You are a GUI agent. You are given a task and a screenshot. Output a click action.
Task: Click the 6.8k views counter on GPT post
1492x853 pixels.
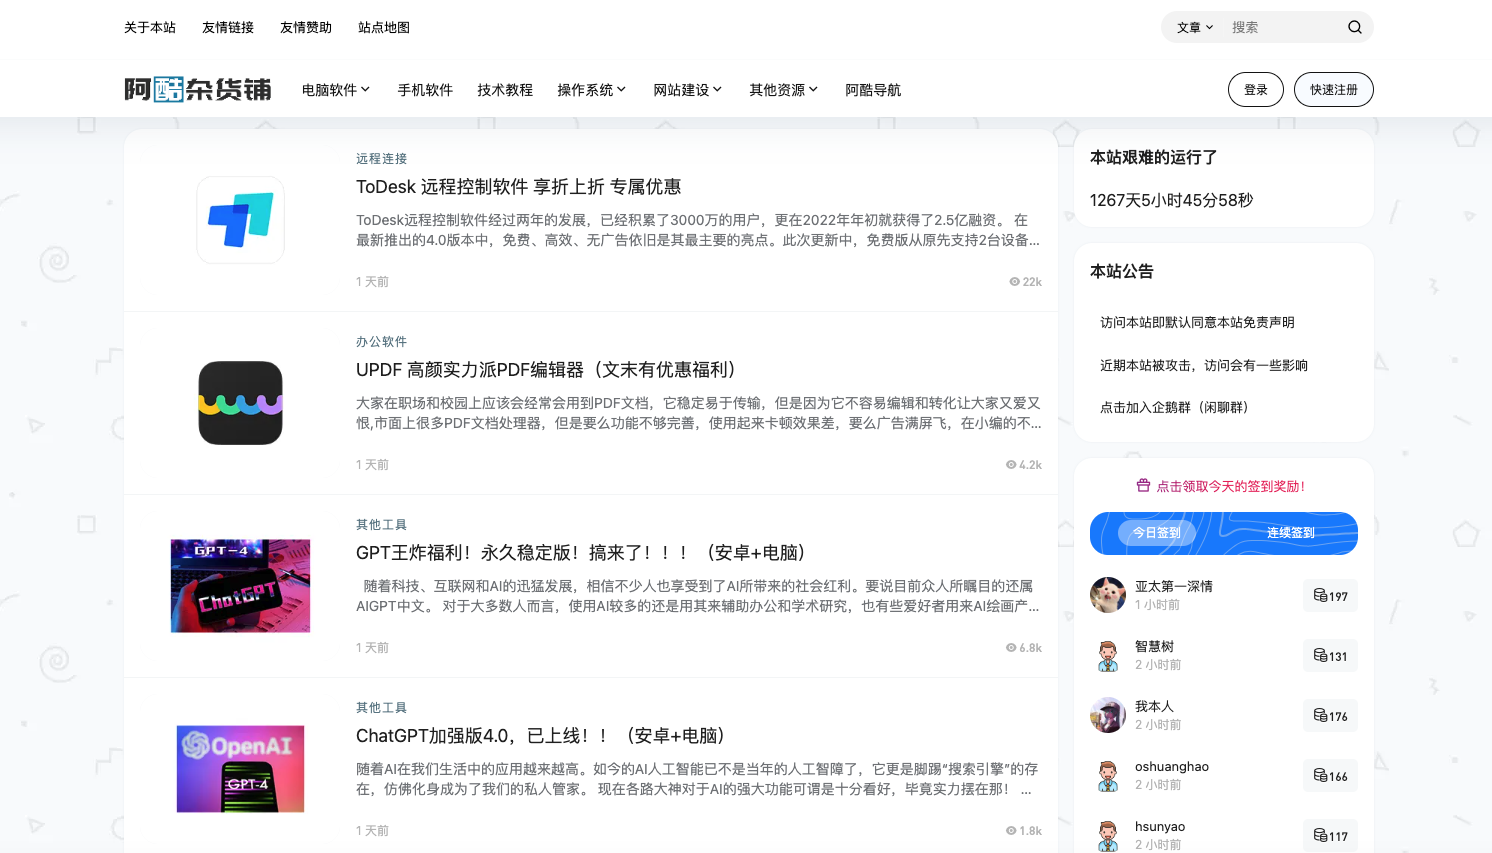pos(1023,648)
